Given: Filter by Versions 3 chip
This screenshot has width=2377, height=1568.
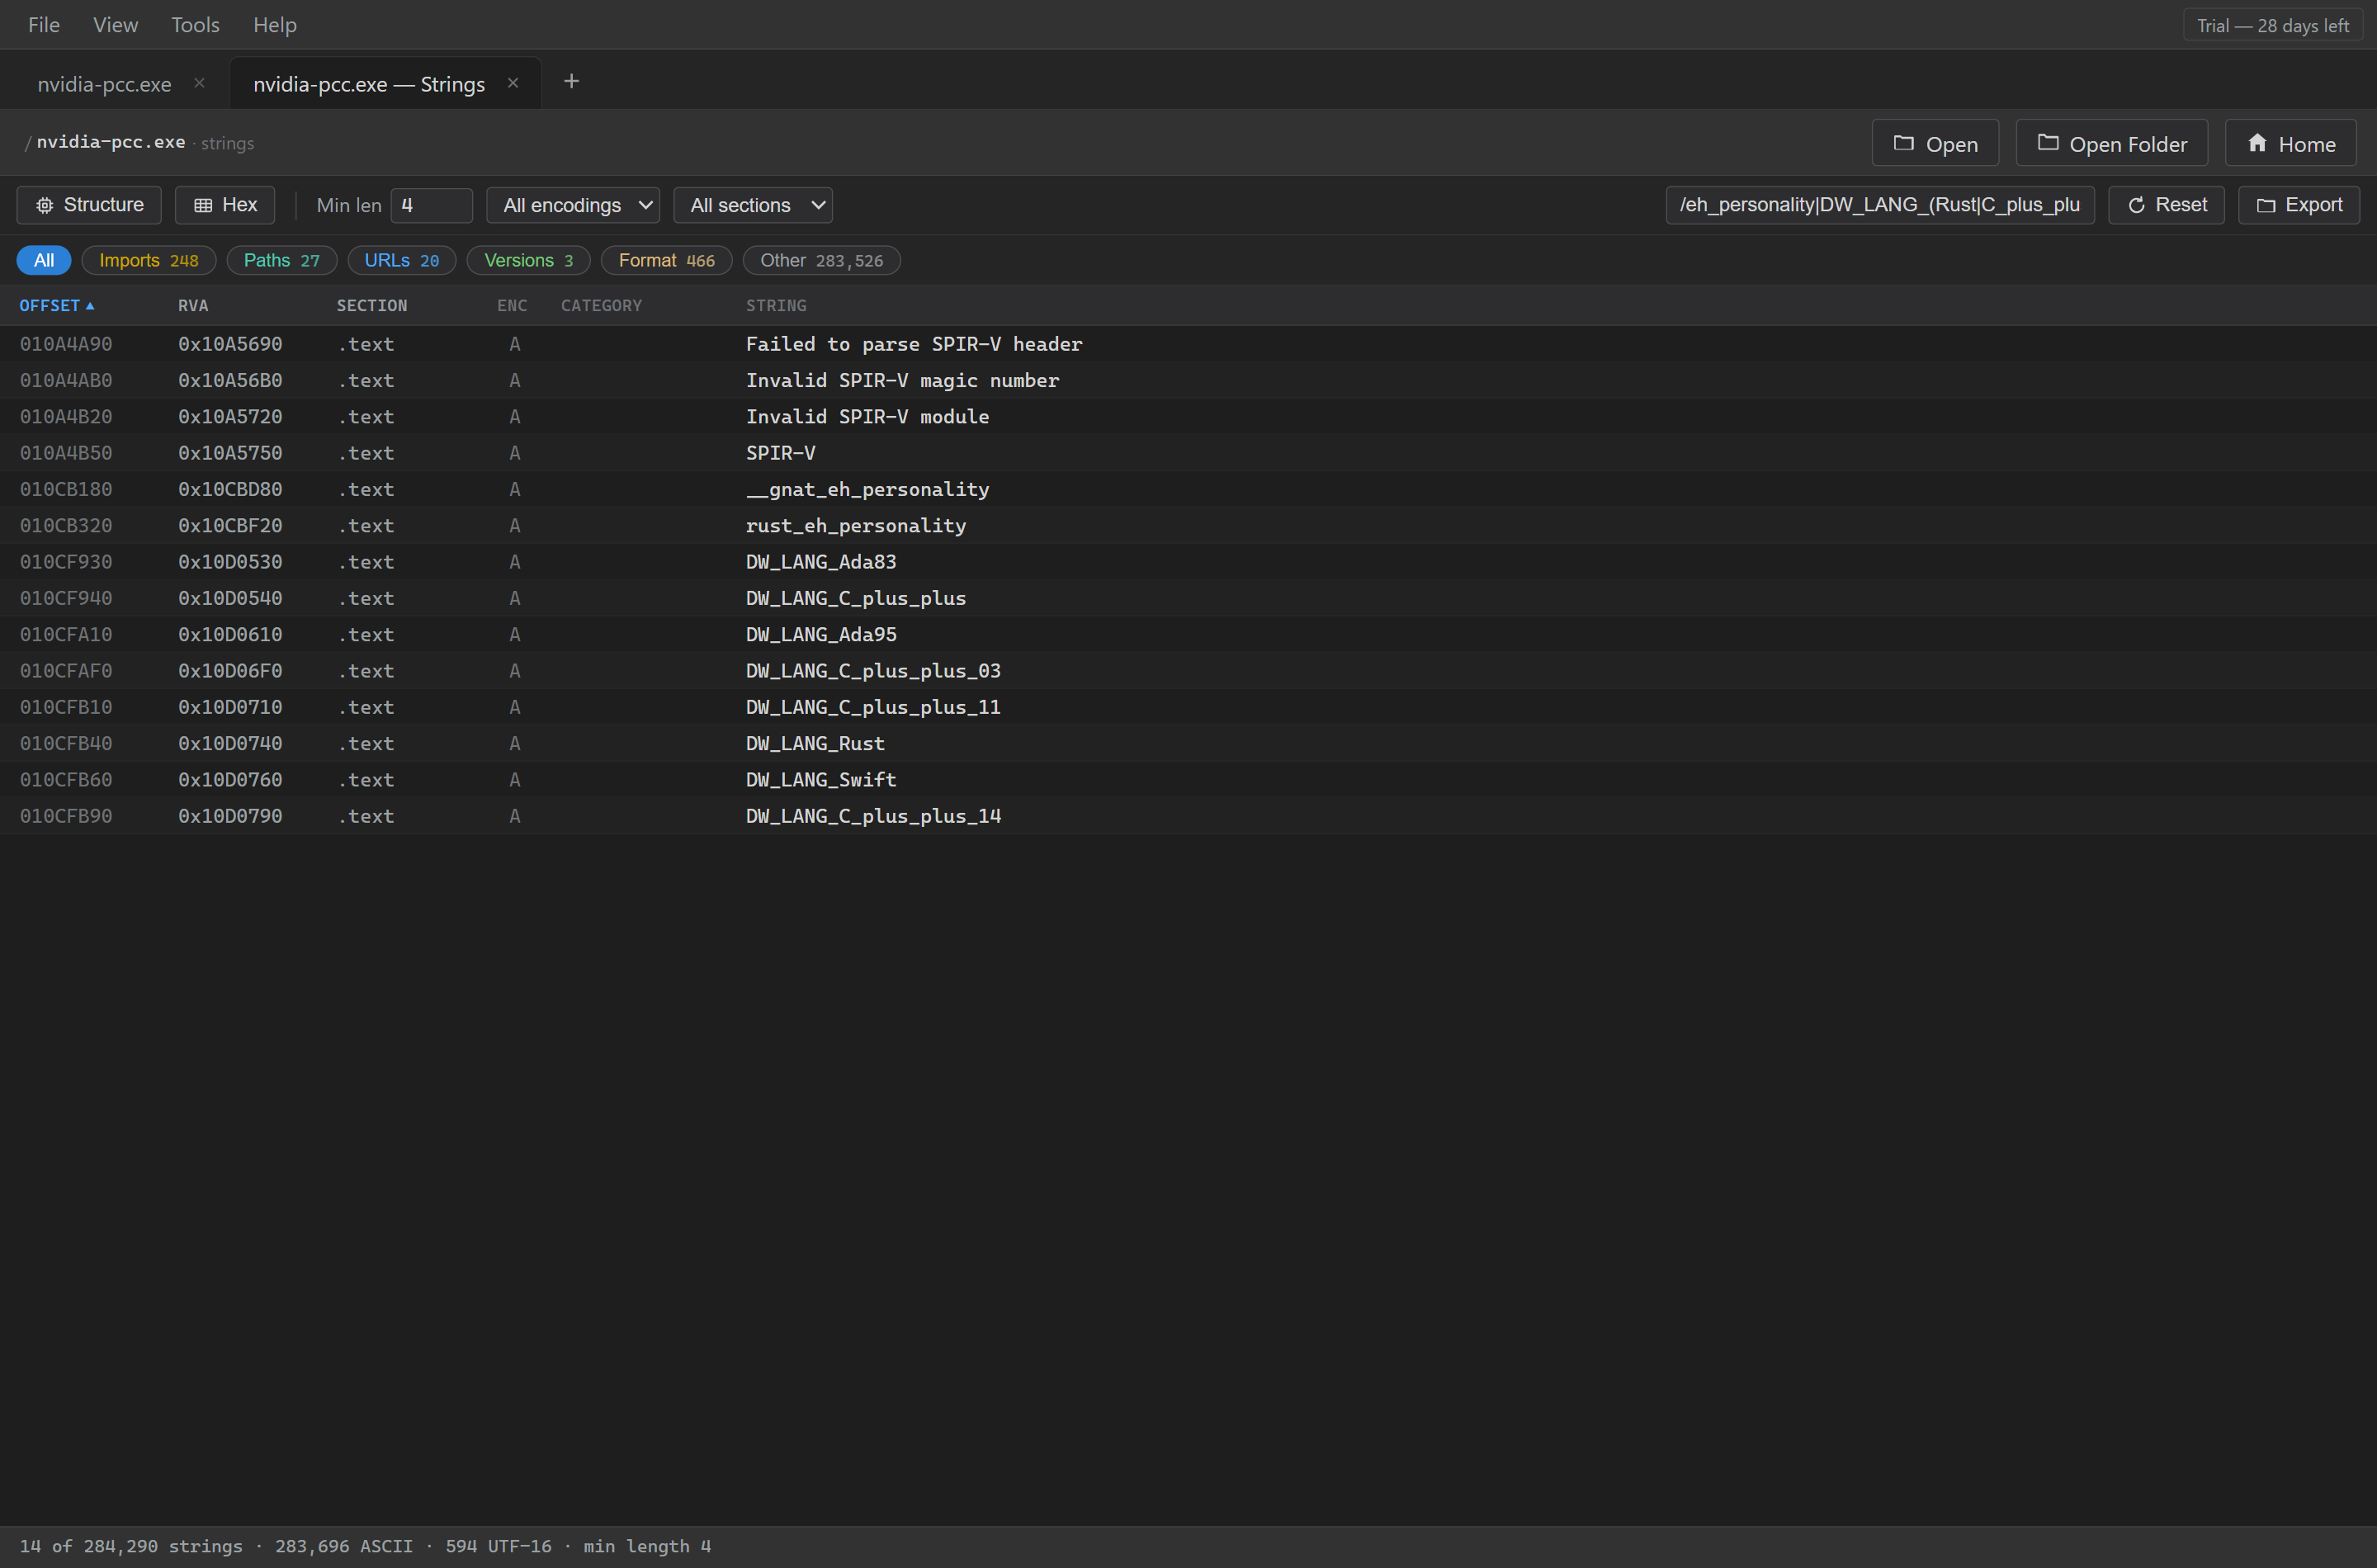Looking at the screenshot, I should [x=529, y=260].
